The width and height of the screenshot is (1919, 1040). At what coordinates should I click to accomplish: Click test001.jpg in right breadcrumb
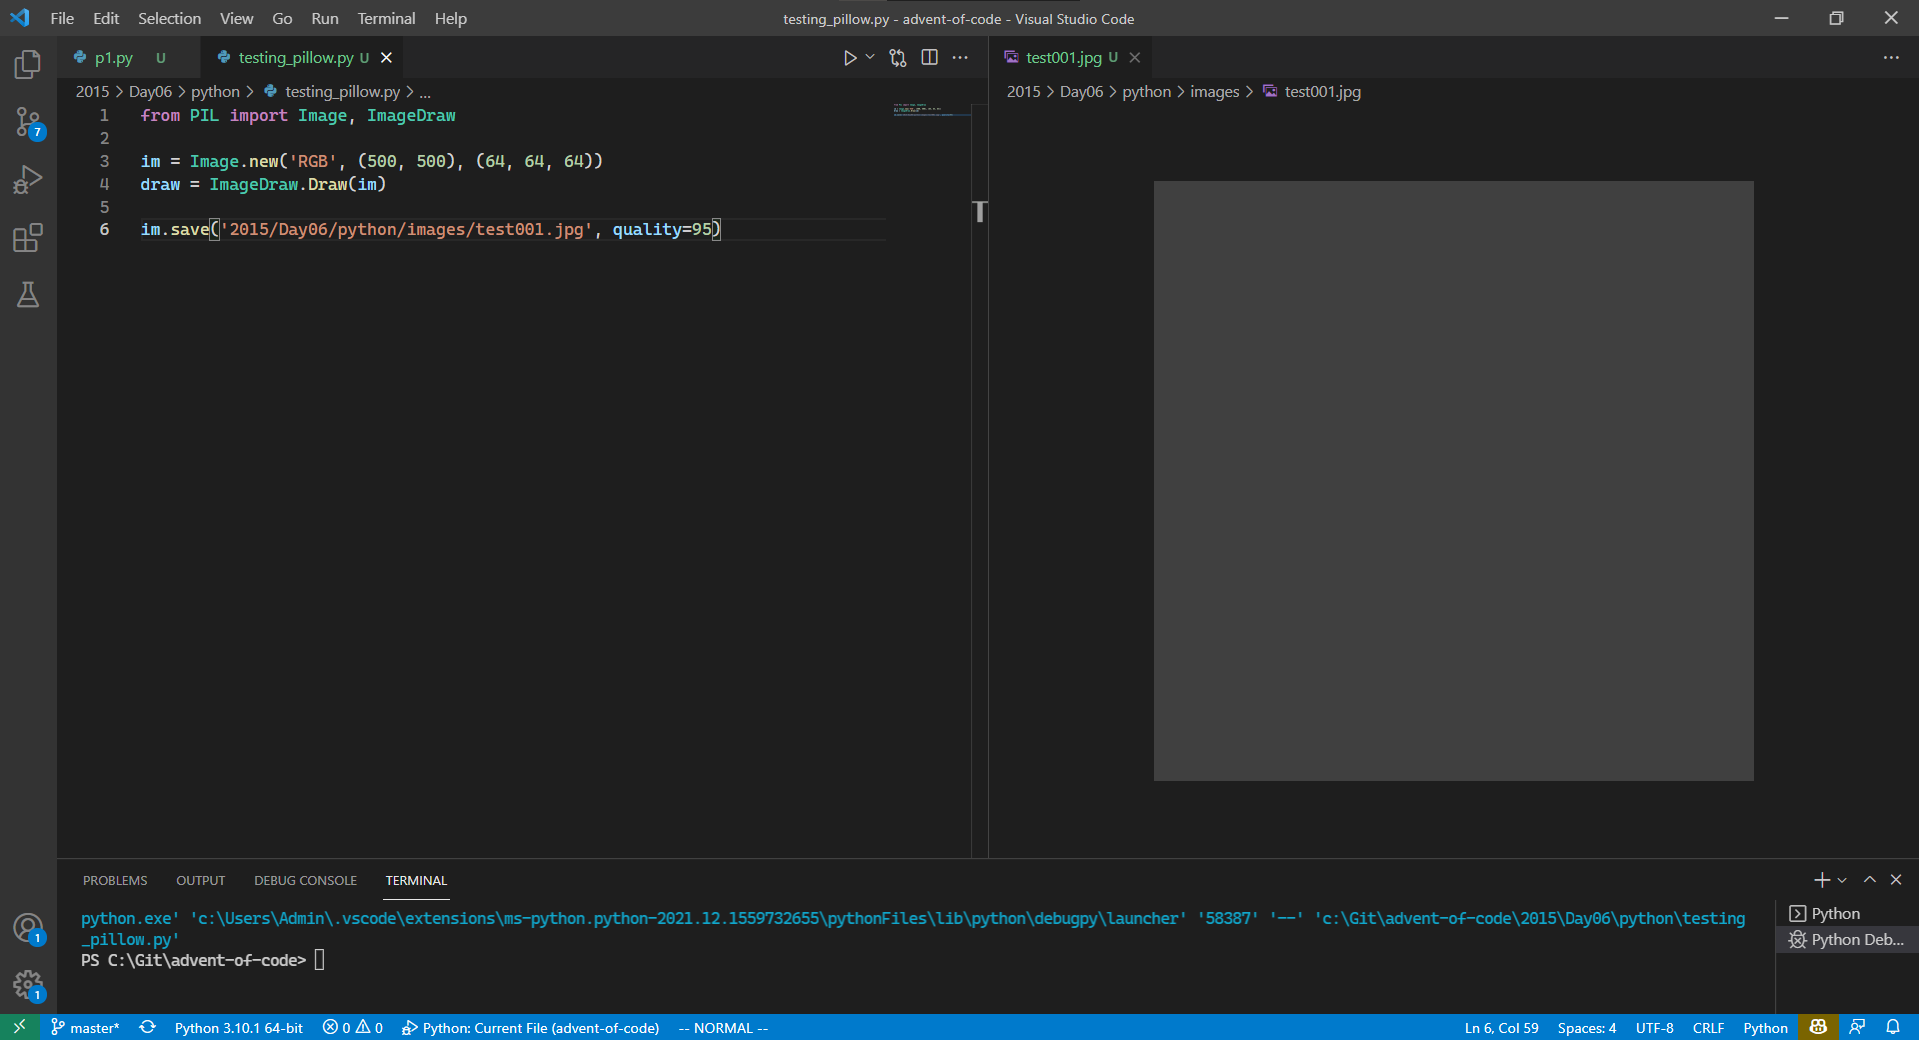(x=1322, y=91)
